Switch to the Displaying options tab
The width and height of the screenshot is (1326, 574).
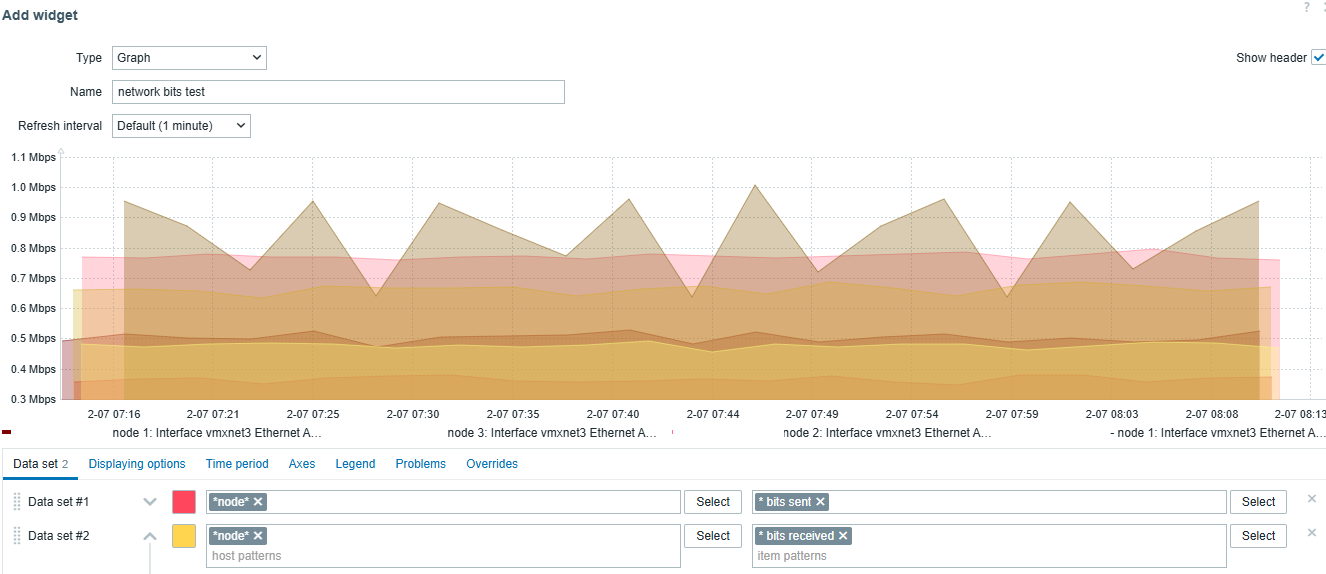click(x=137, y=464)
